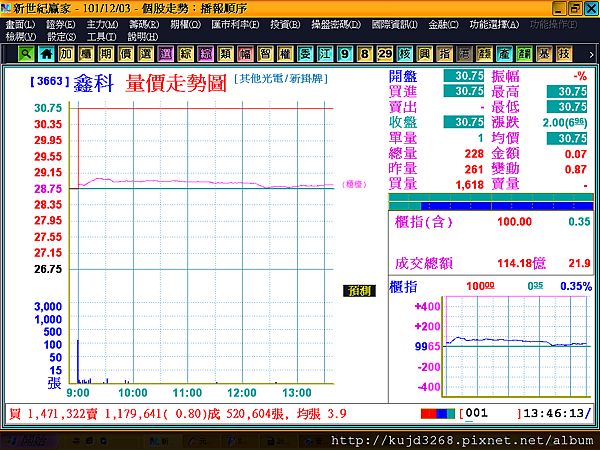Select the 類 category toolbar icon
The height and width of the screenshot is (450, 600).
pos(225,54)
